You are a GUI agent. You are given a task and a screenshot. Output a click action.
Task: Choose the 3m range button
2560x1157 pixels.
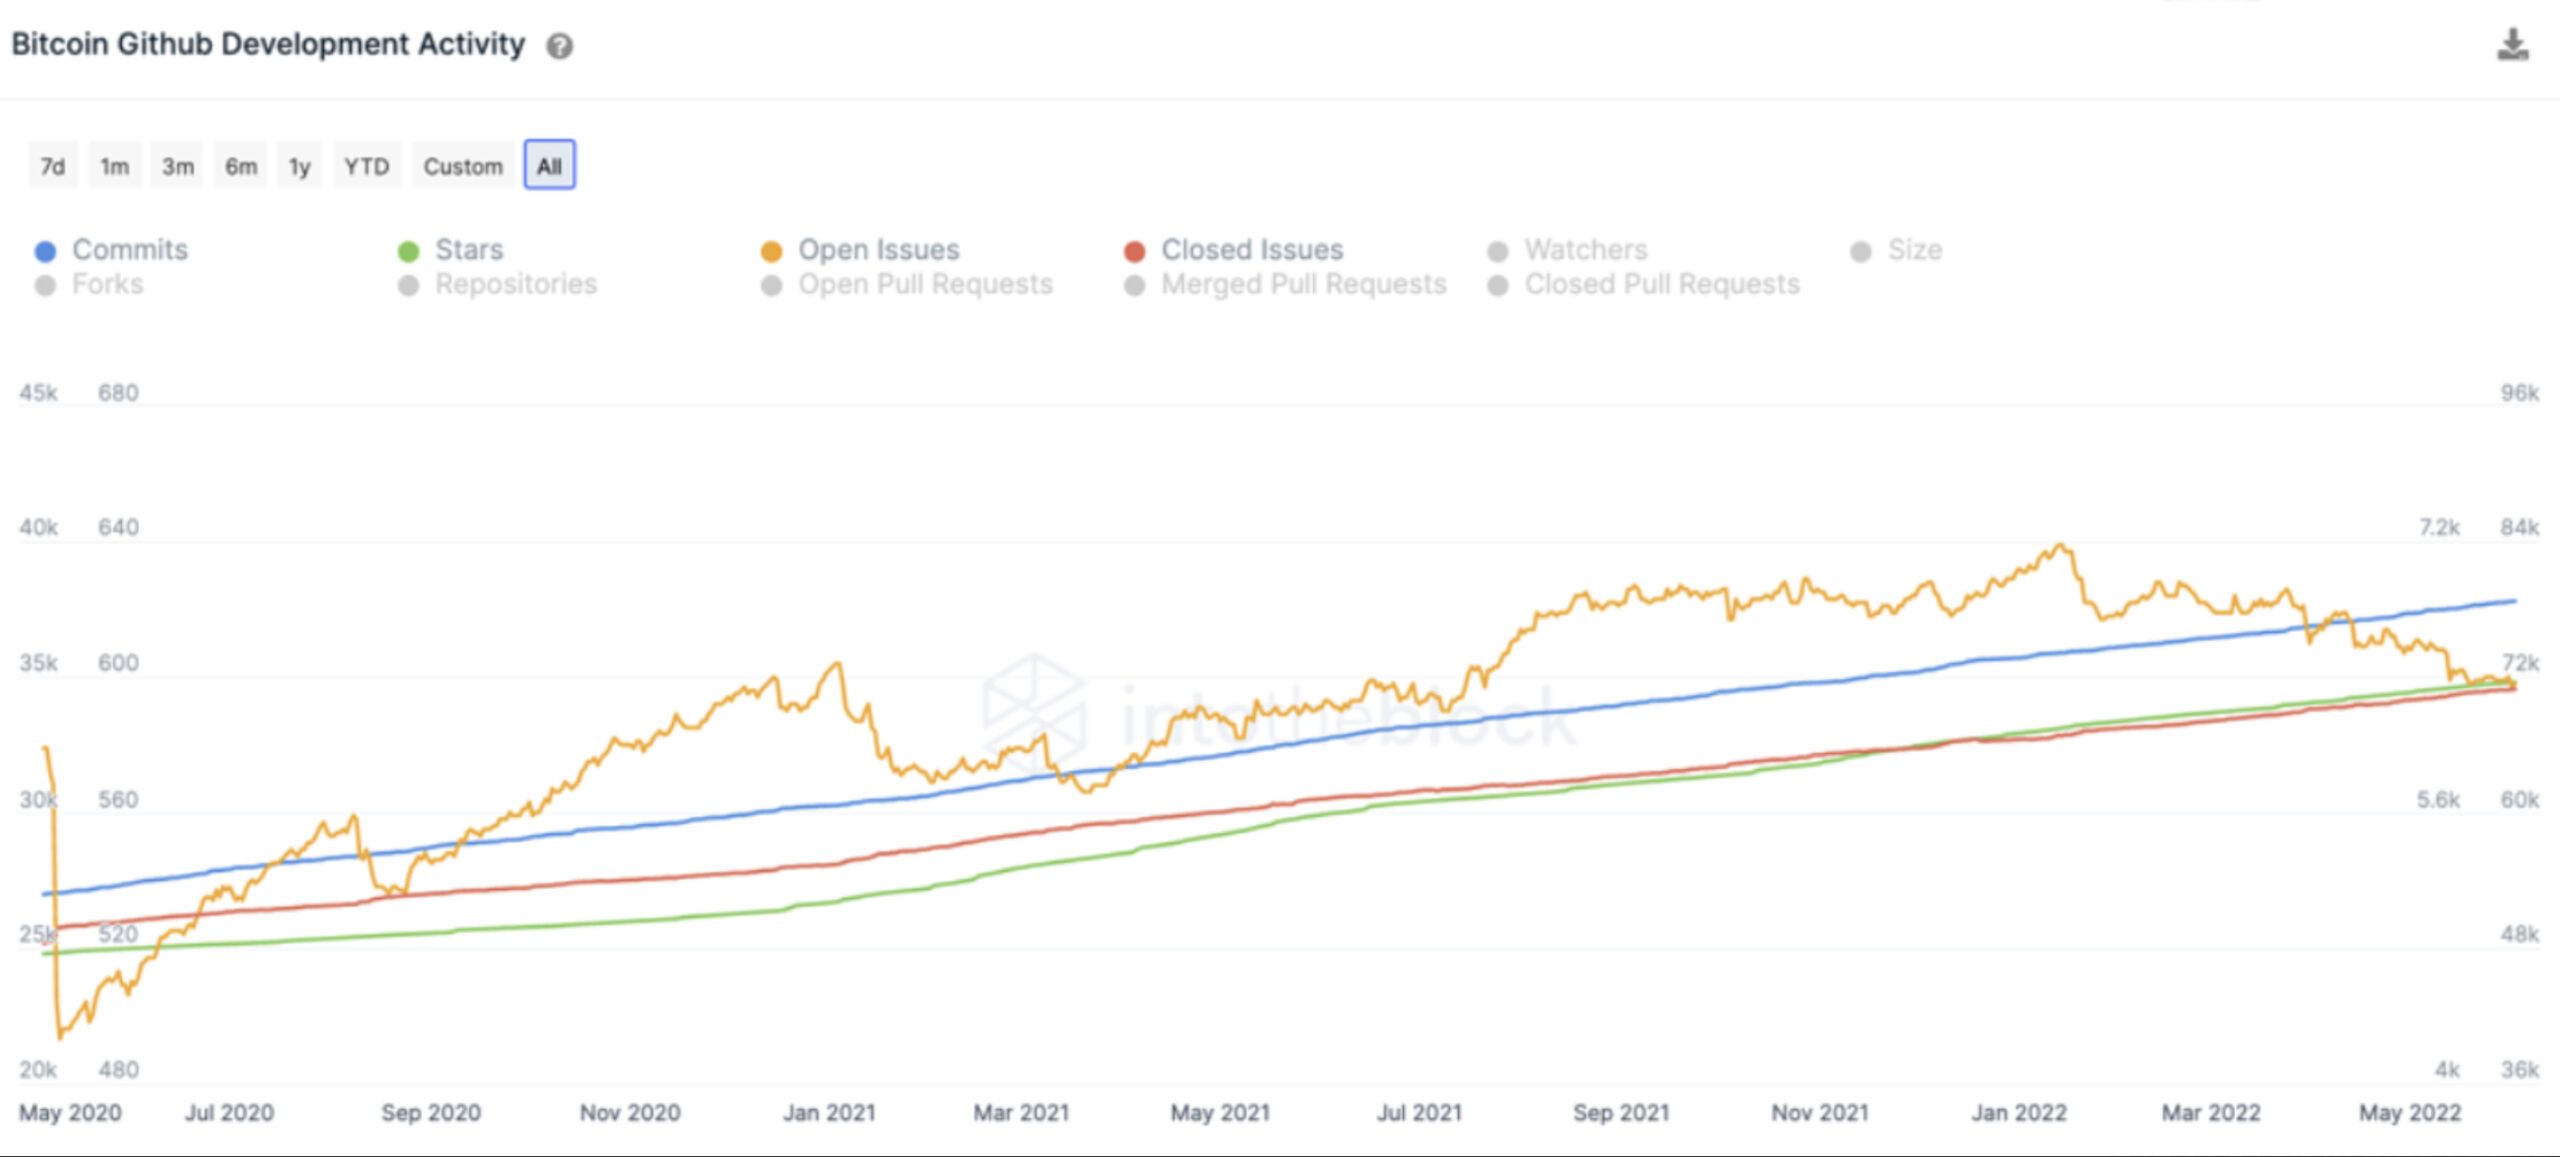pyautogui.click(x=178, y=166)
